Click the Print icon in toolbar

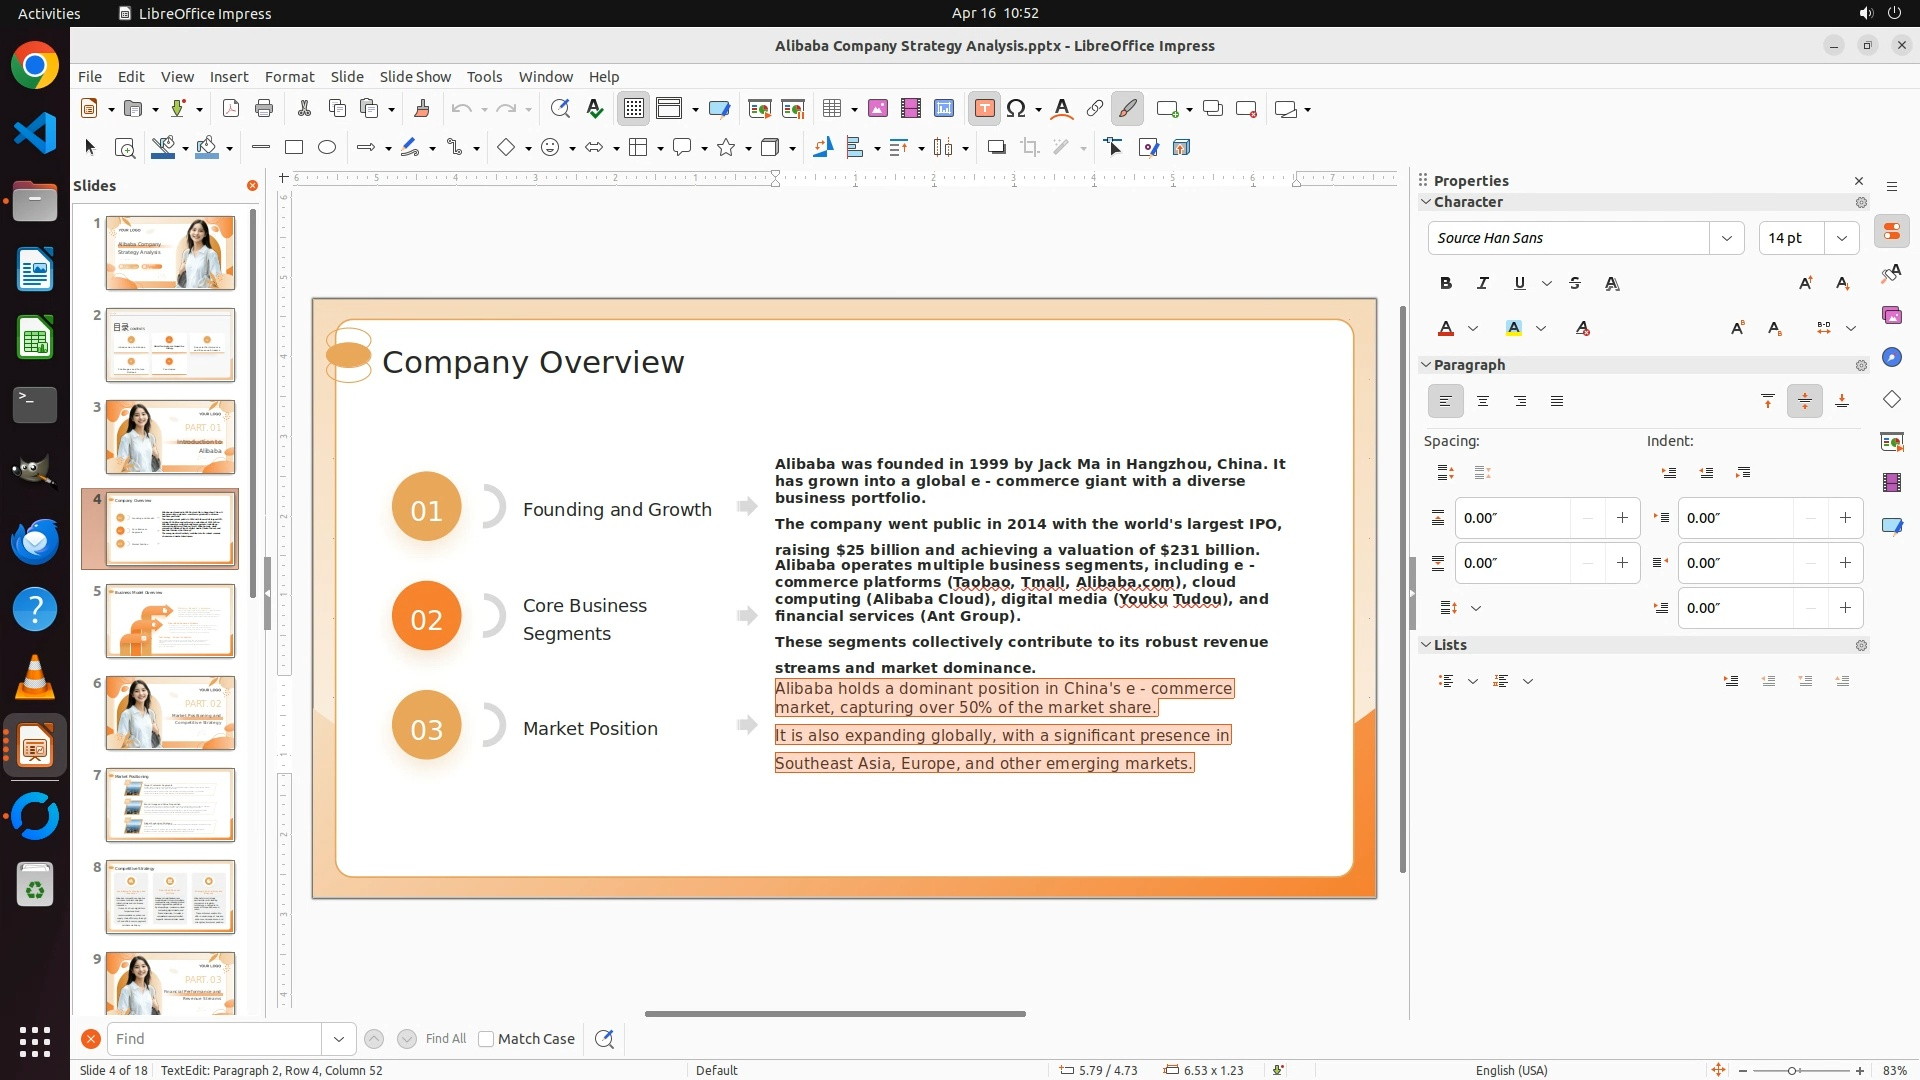tap(264, 109)
